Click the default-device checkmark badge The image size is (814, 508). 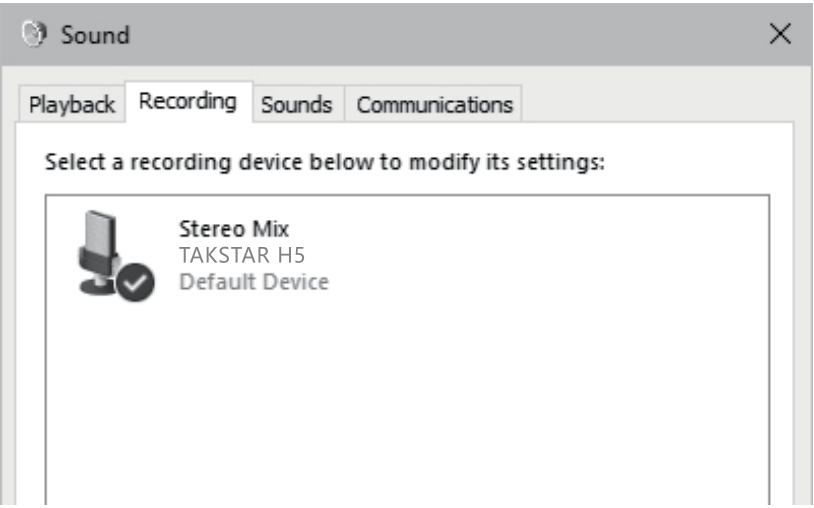click(135, 284)
